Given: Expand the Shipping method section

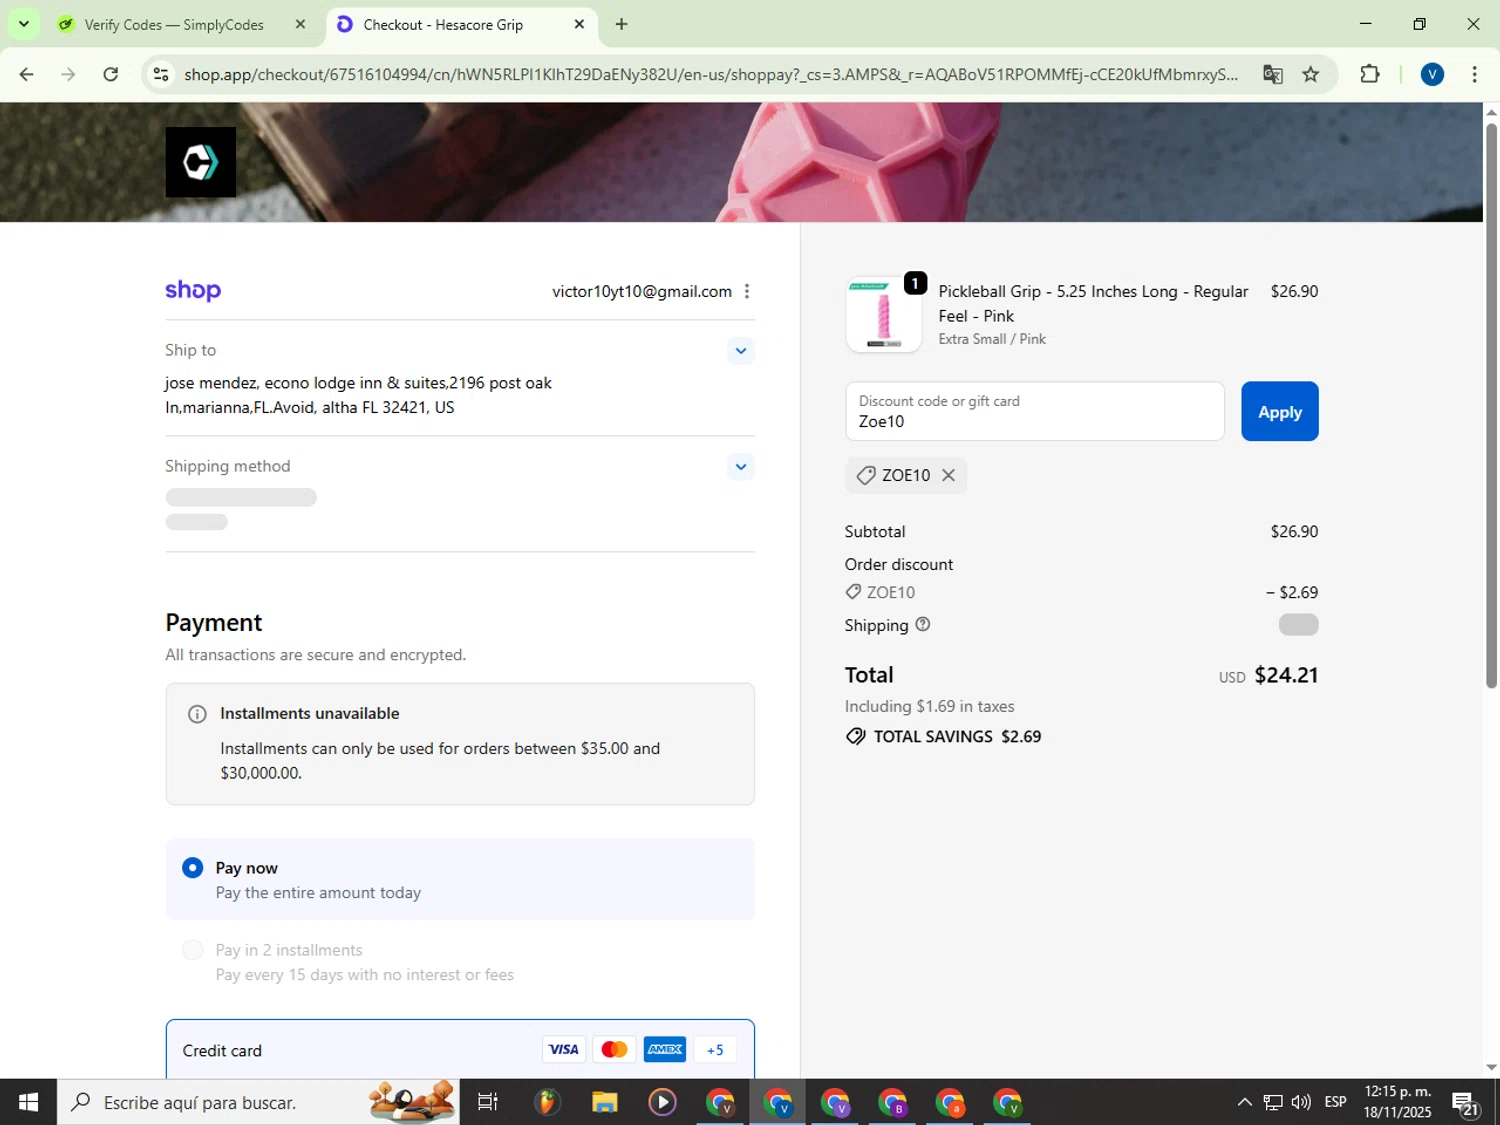Looking at the screenshot, I should tap(741, 466).
